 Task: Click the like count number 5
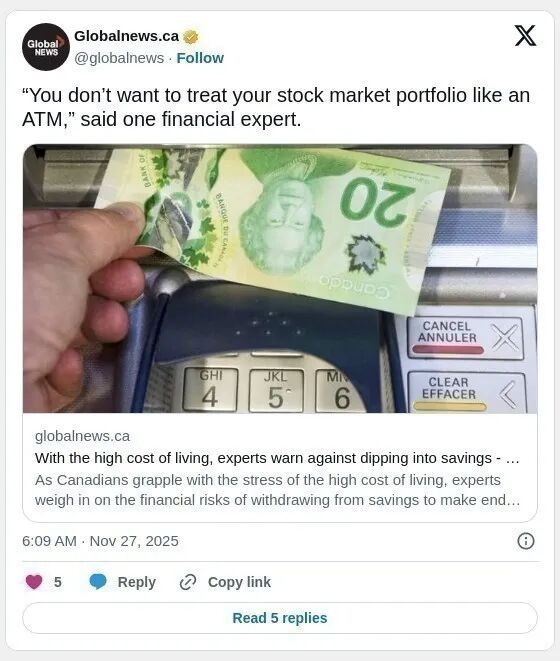tap(58, 582)
